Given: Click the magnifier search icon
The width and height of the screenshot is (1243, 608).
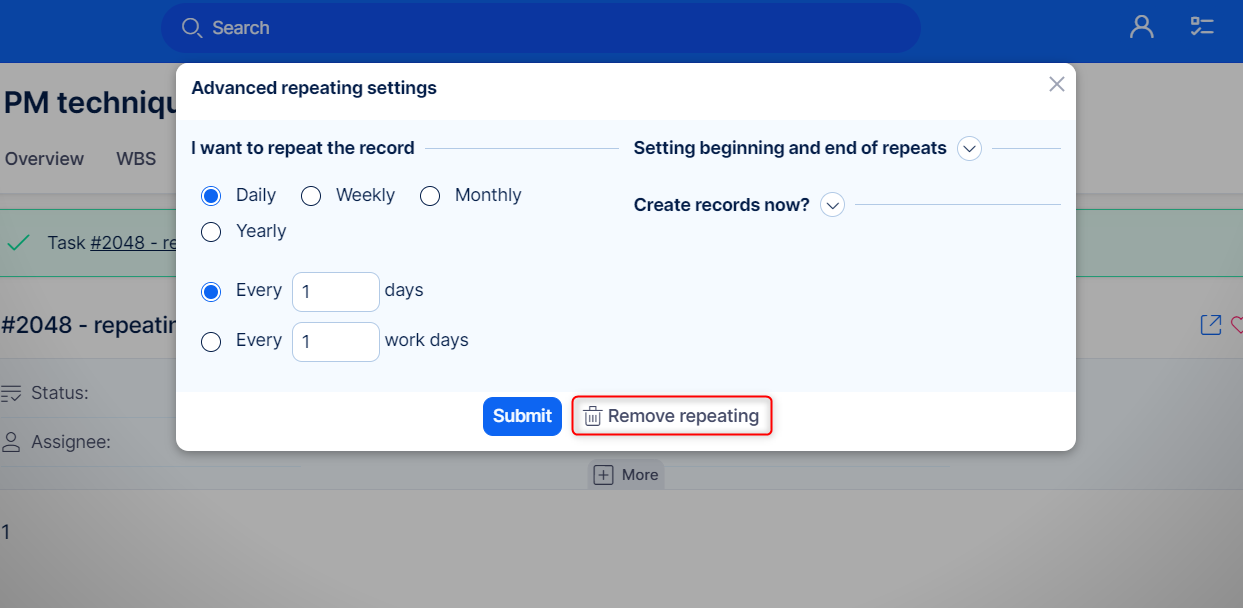Looking at the screenshot, I should (191, 28).
